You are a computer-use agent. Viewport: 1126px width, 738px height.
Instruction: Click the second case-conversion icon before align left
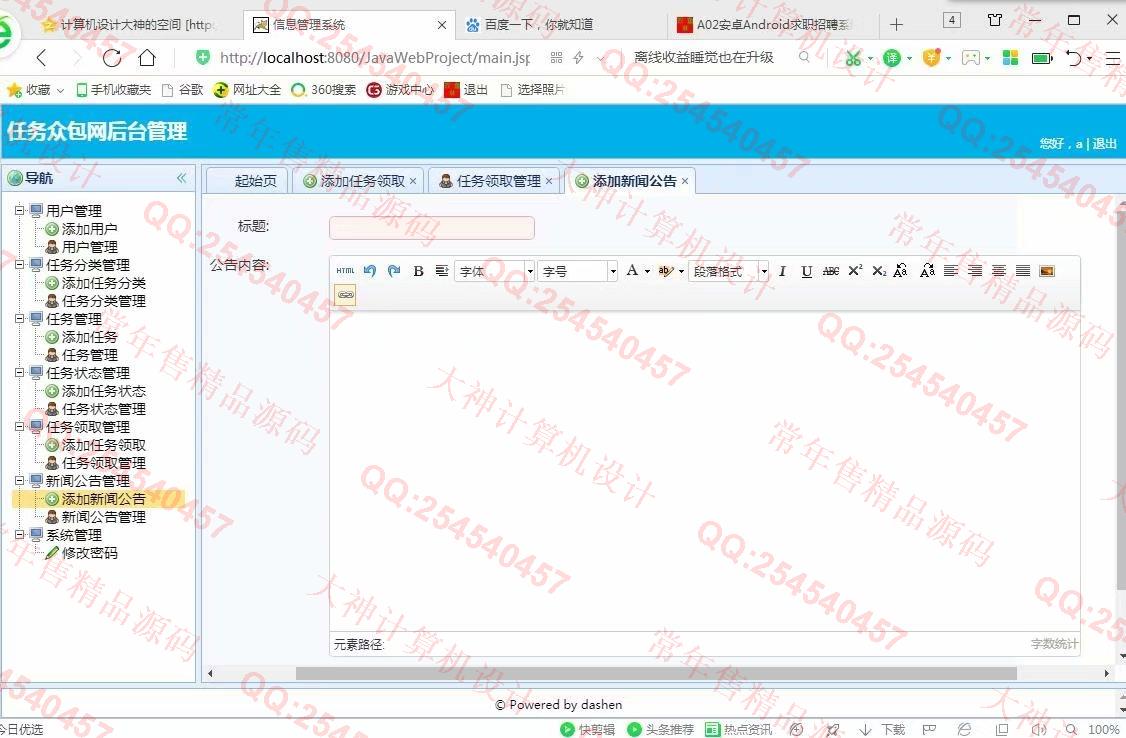(x=927, y=271)
